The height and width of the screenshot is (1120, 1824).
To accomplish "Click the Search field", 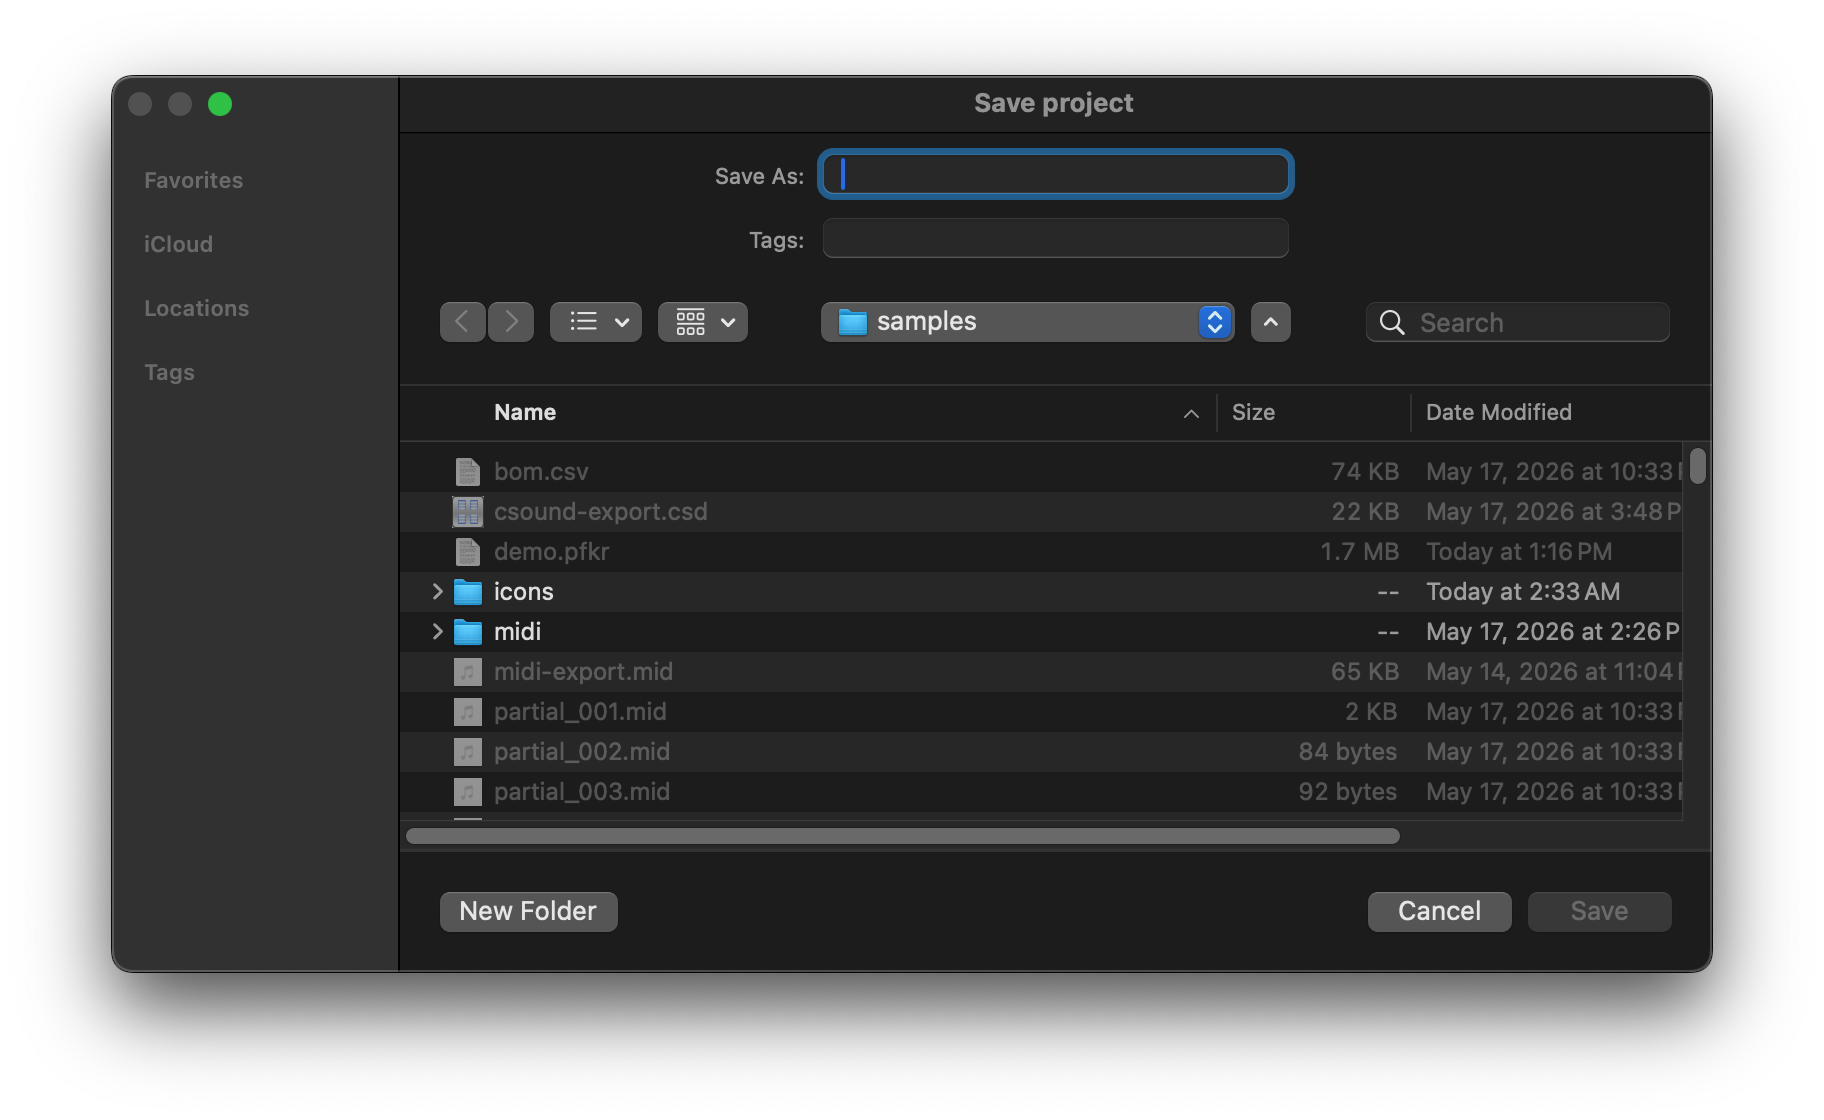I will (x=1517, y=322).
